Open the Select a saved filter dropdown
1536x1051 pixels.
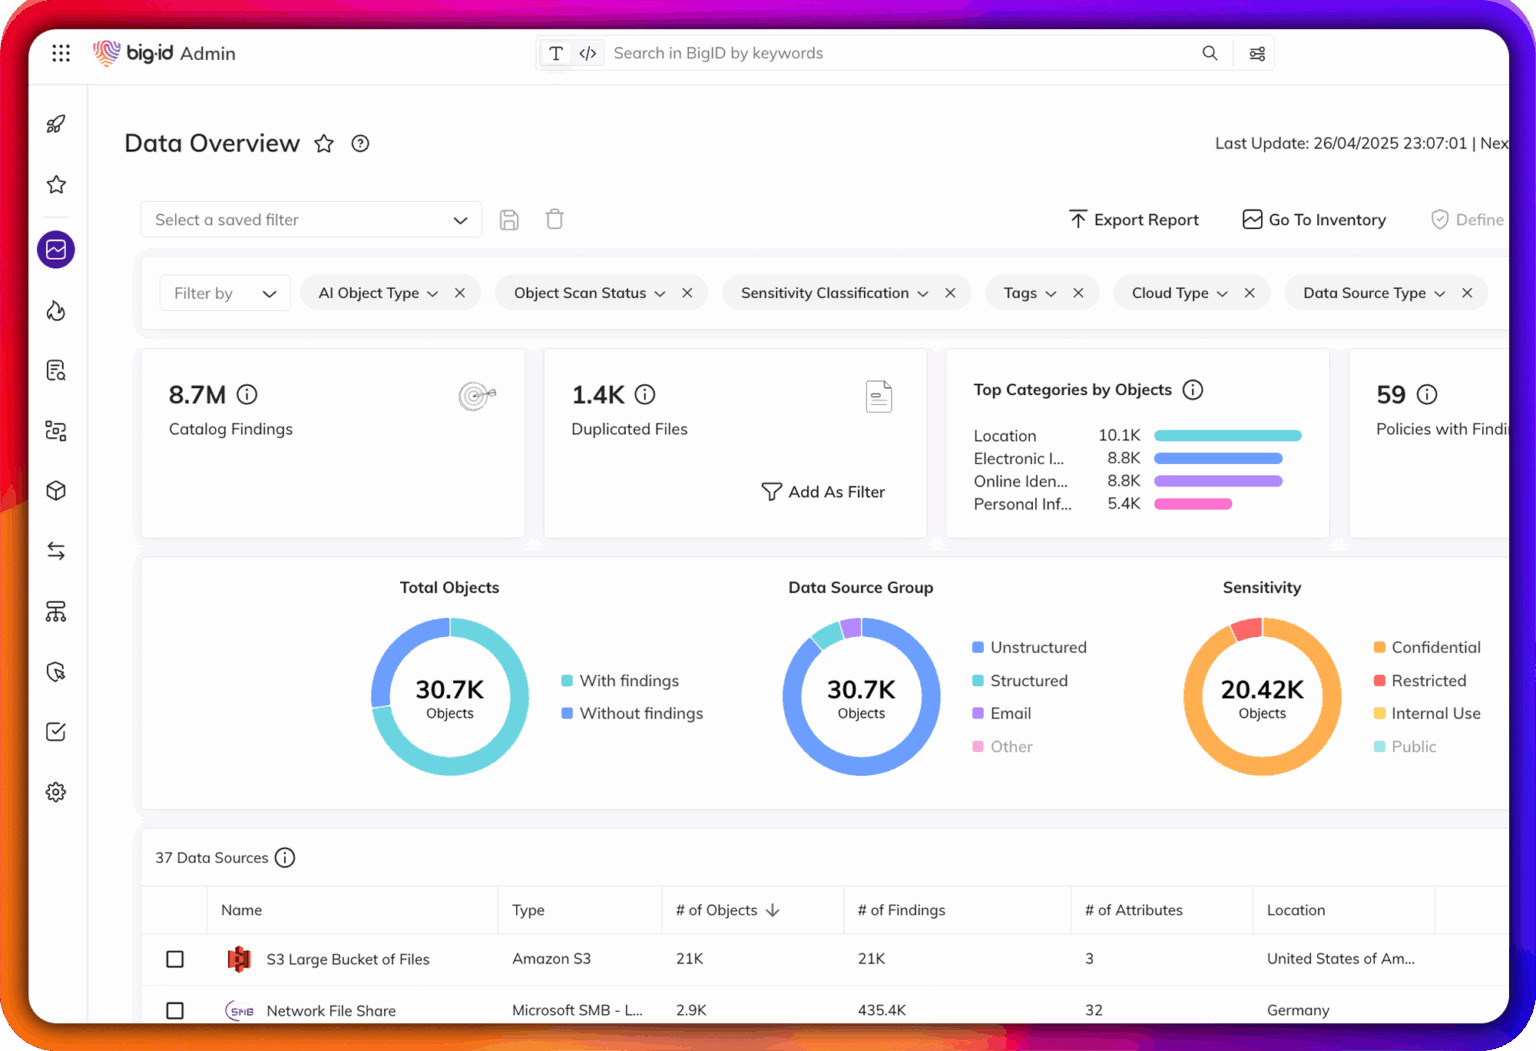point(311,219)
